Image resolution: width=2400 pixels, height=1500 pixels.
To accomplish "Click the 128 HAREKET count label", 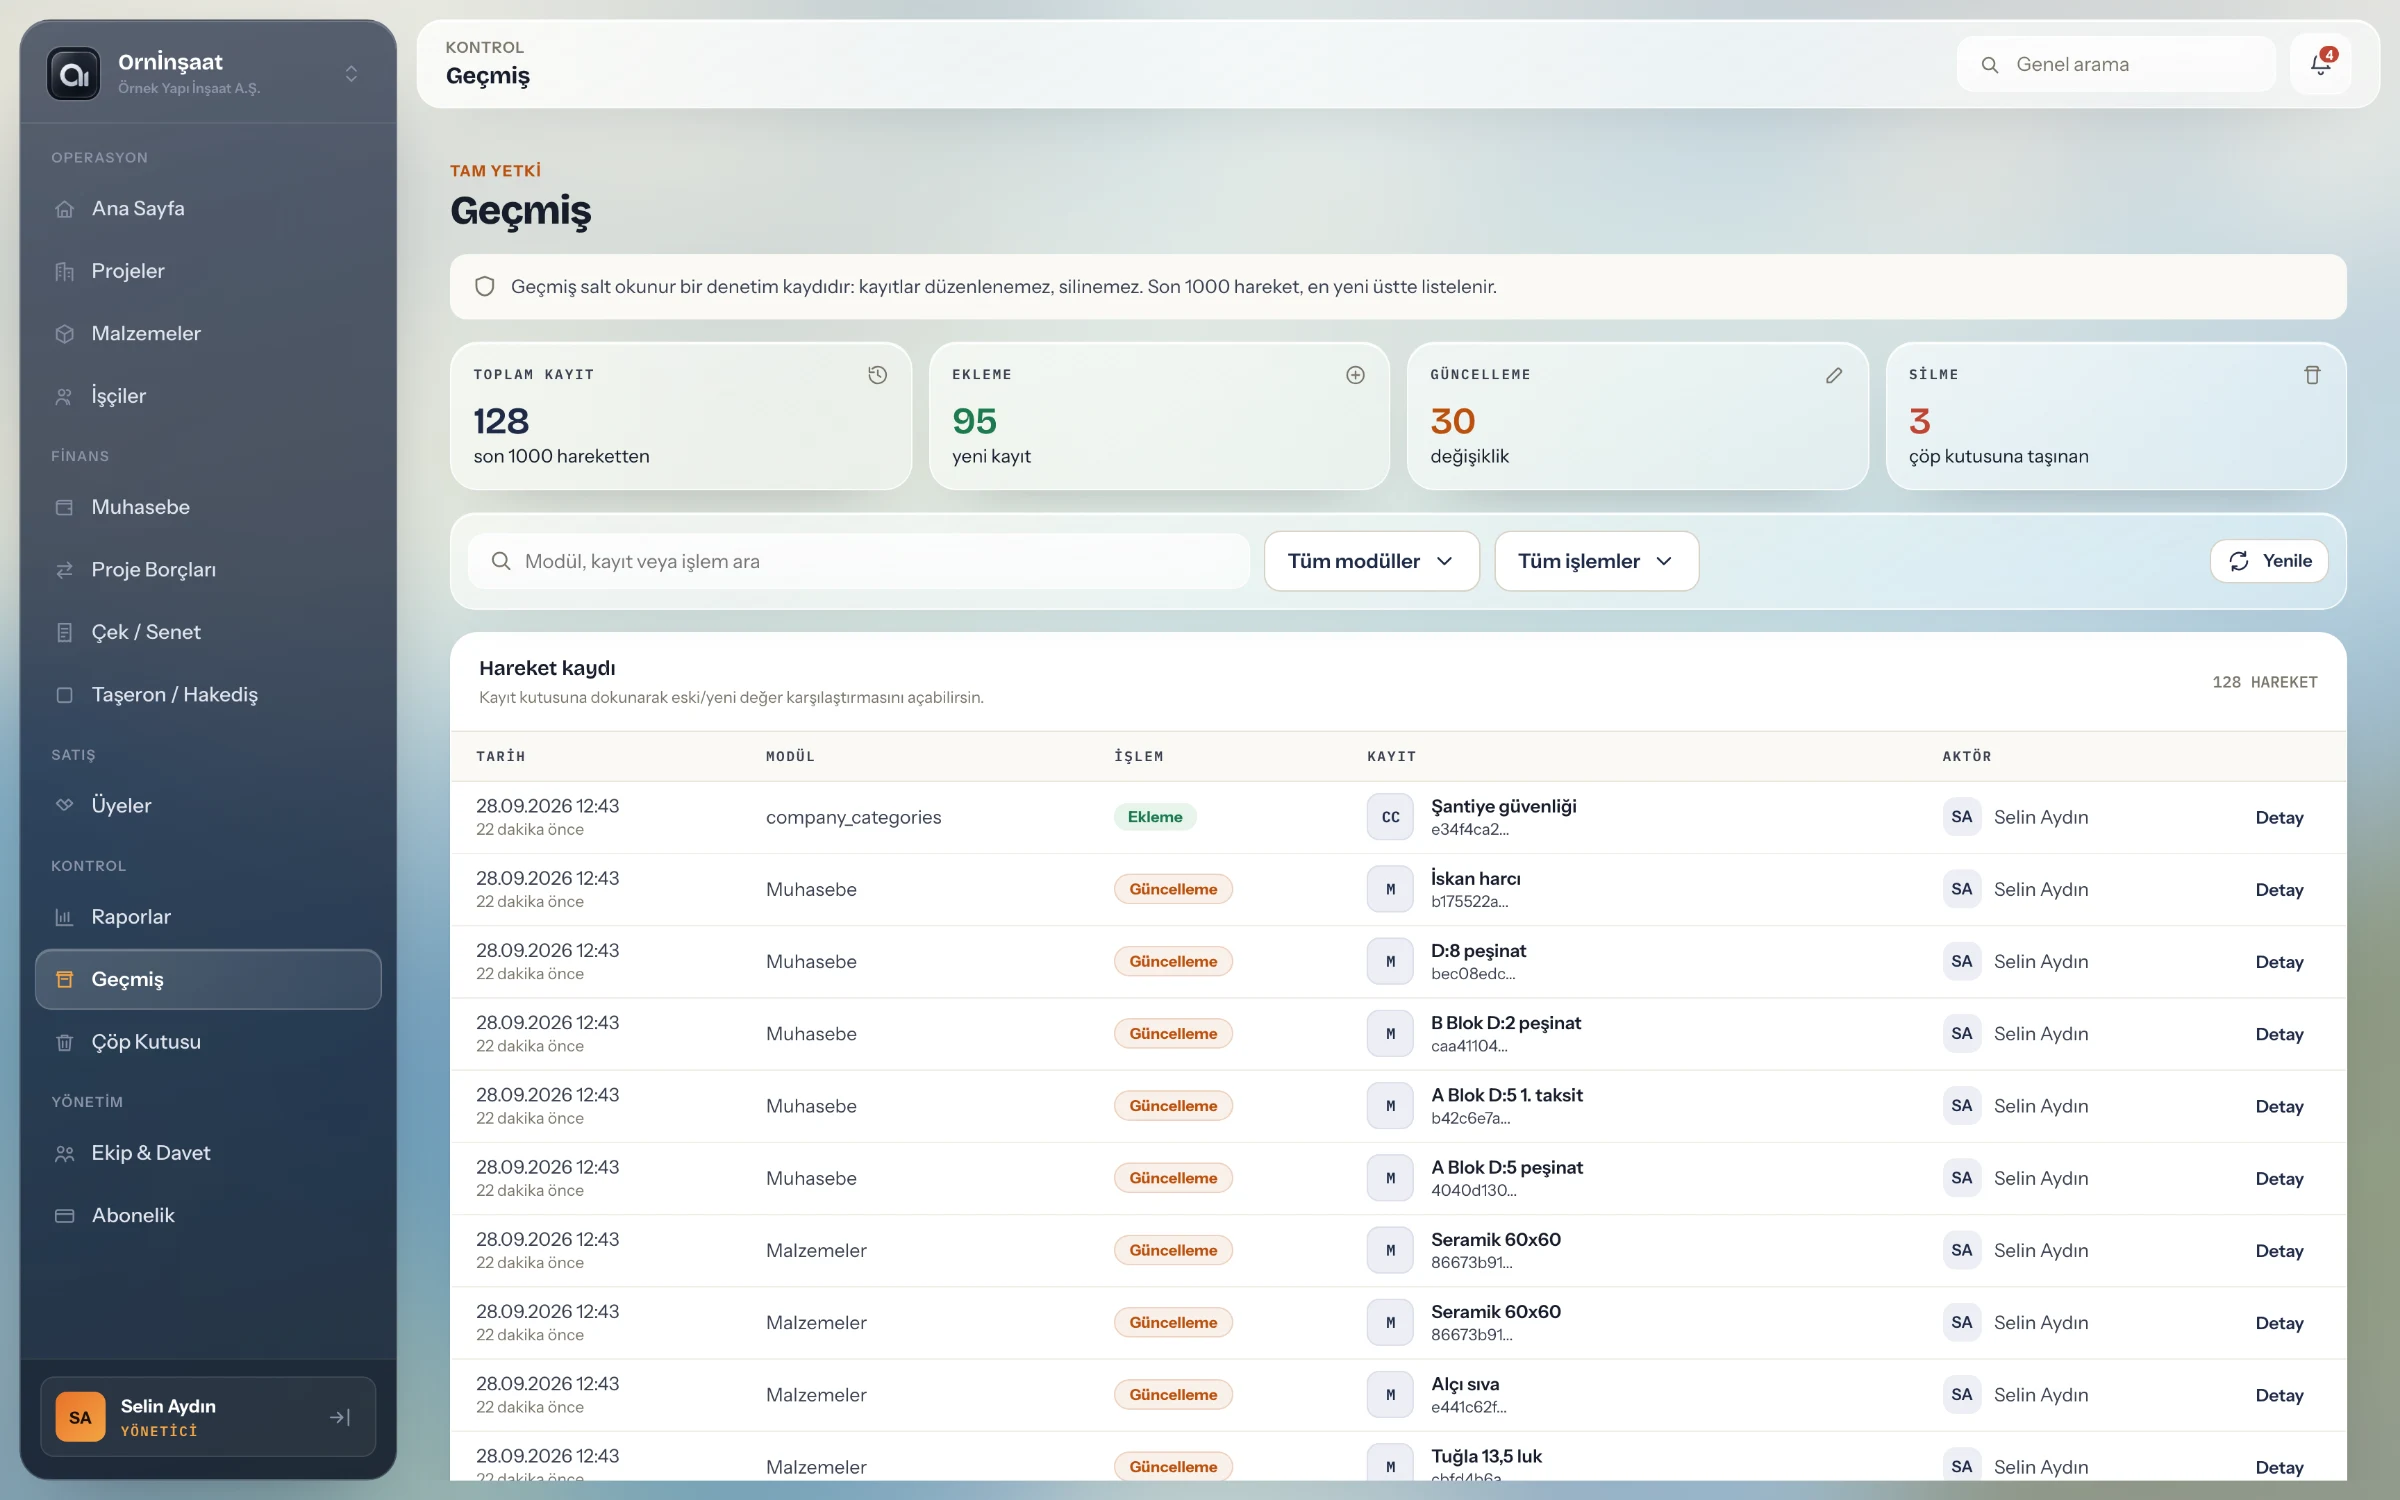I will (x=2264, y=682).
